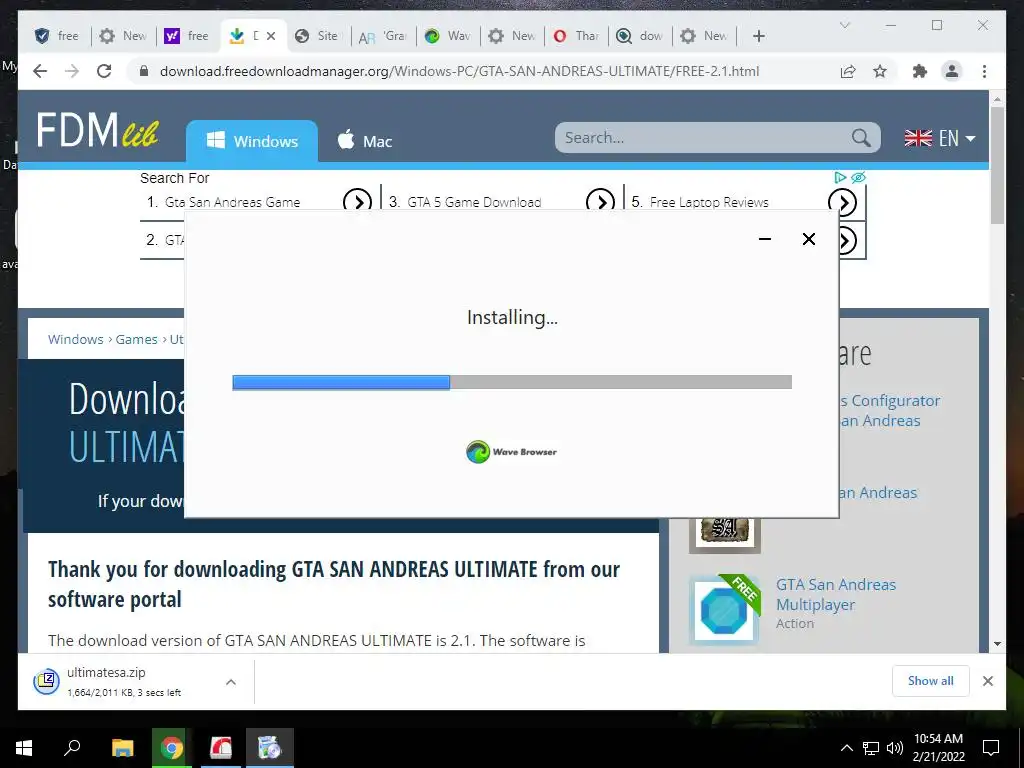Click the Wave Browser logo in installer
The height and width of the screenshot is (768, 1024).
(511, 452)
